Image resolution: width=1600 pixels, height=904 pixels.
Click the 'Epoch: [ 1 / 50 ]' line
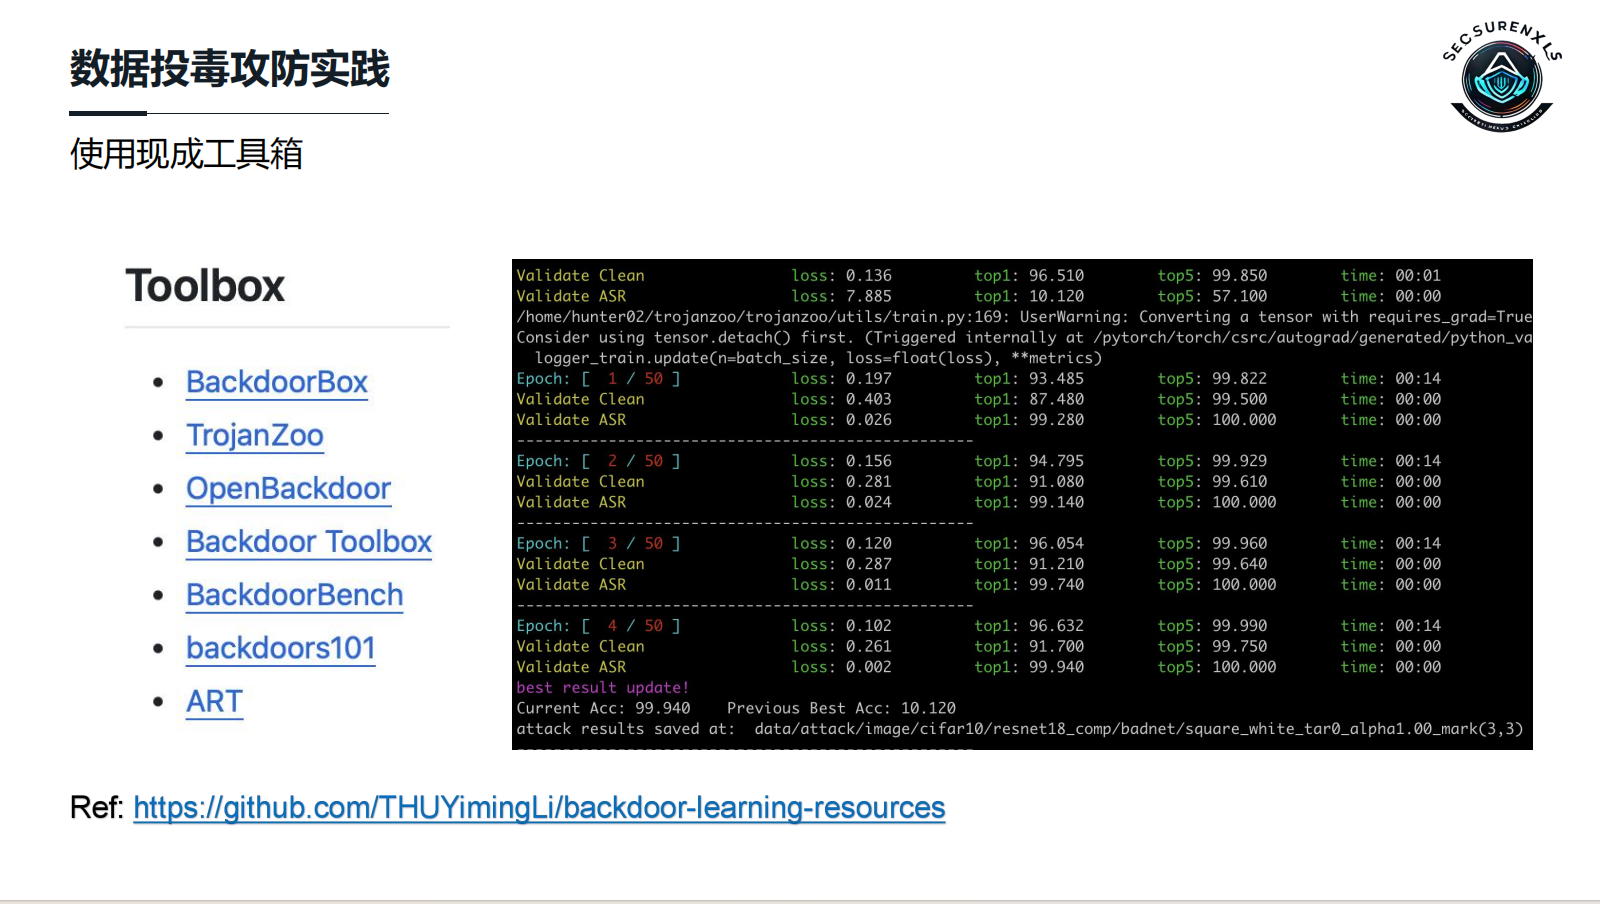pos(979,378)
